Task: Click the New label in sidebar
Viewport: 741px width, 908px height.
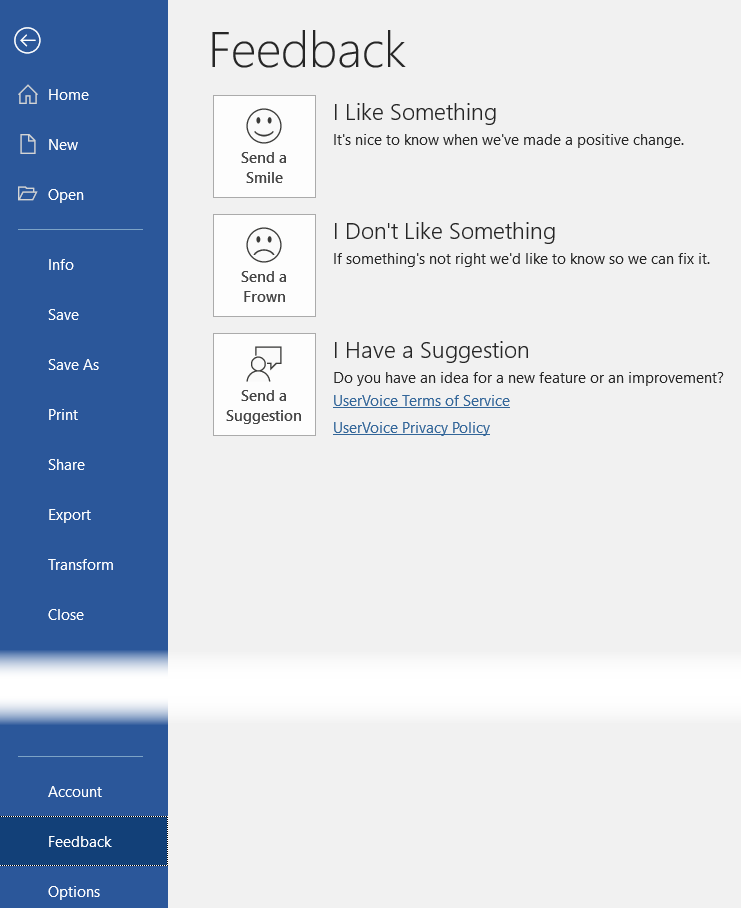Action: point(63,145)
